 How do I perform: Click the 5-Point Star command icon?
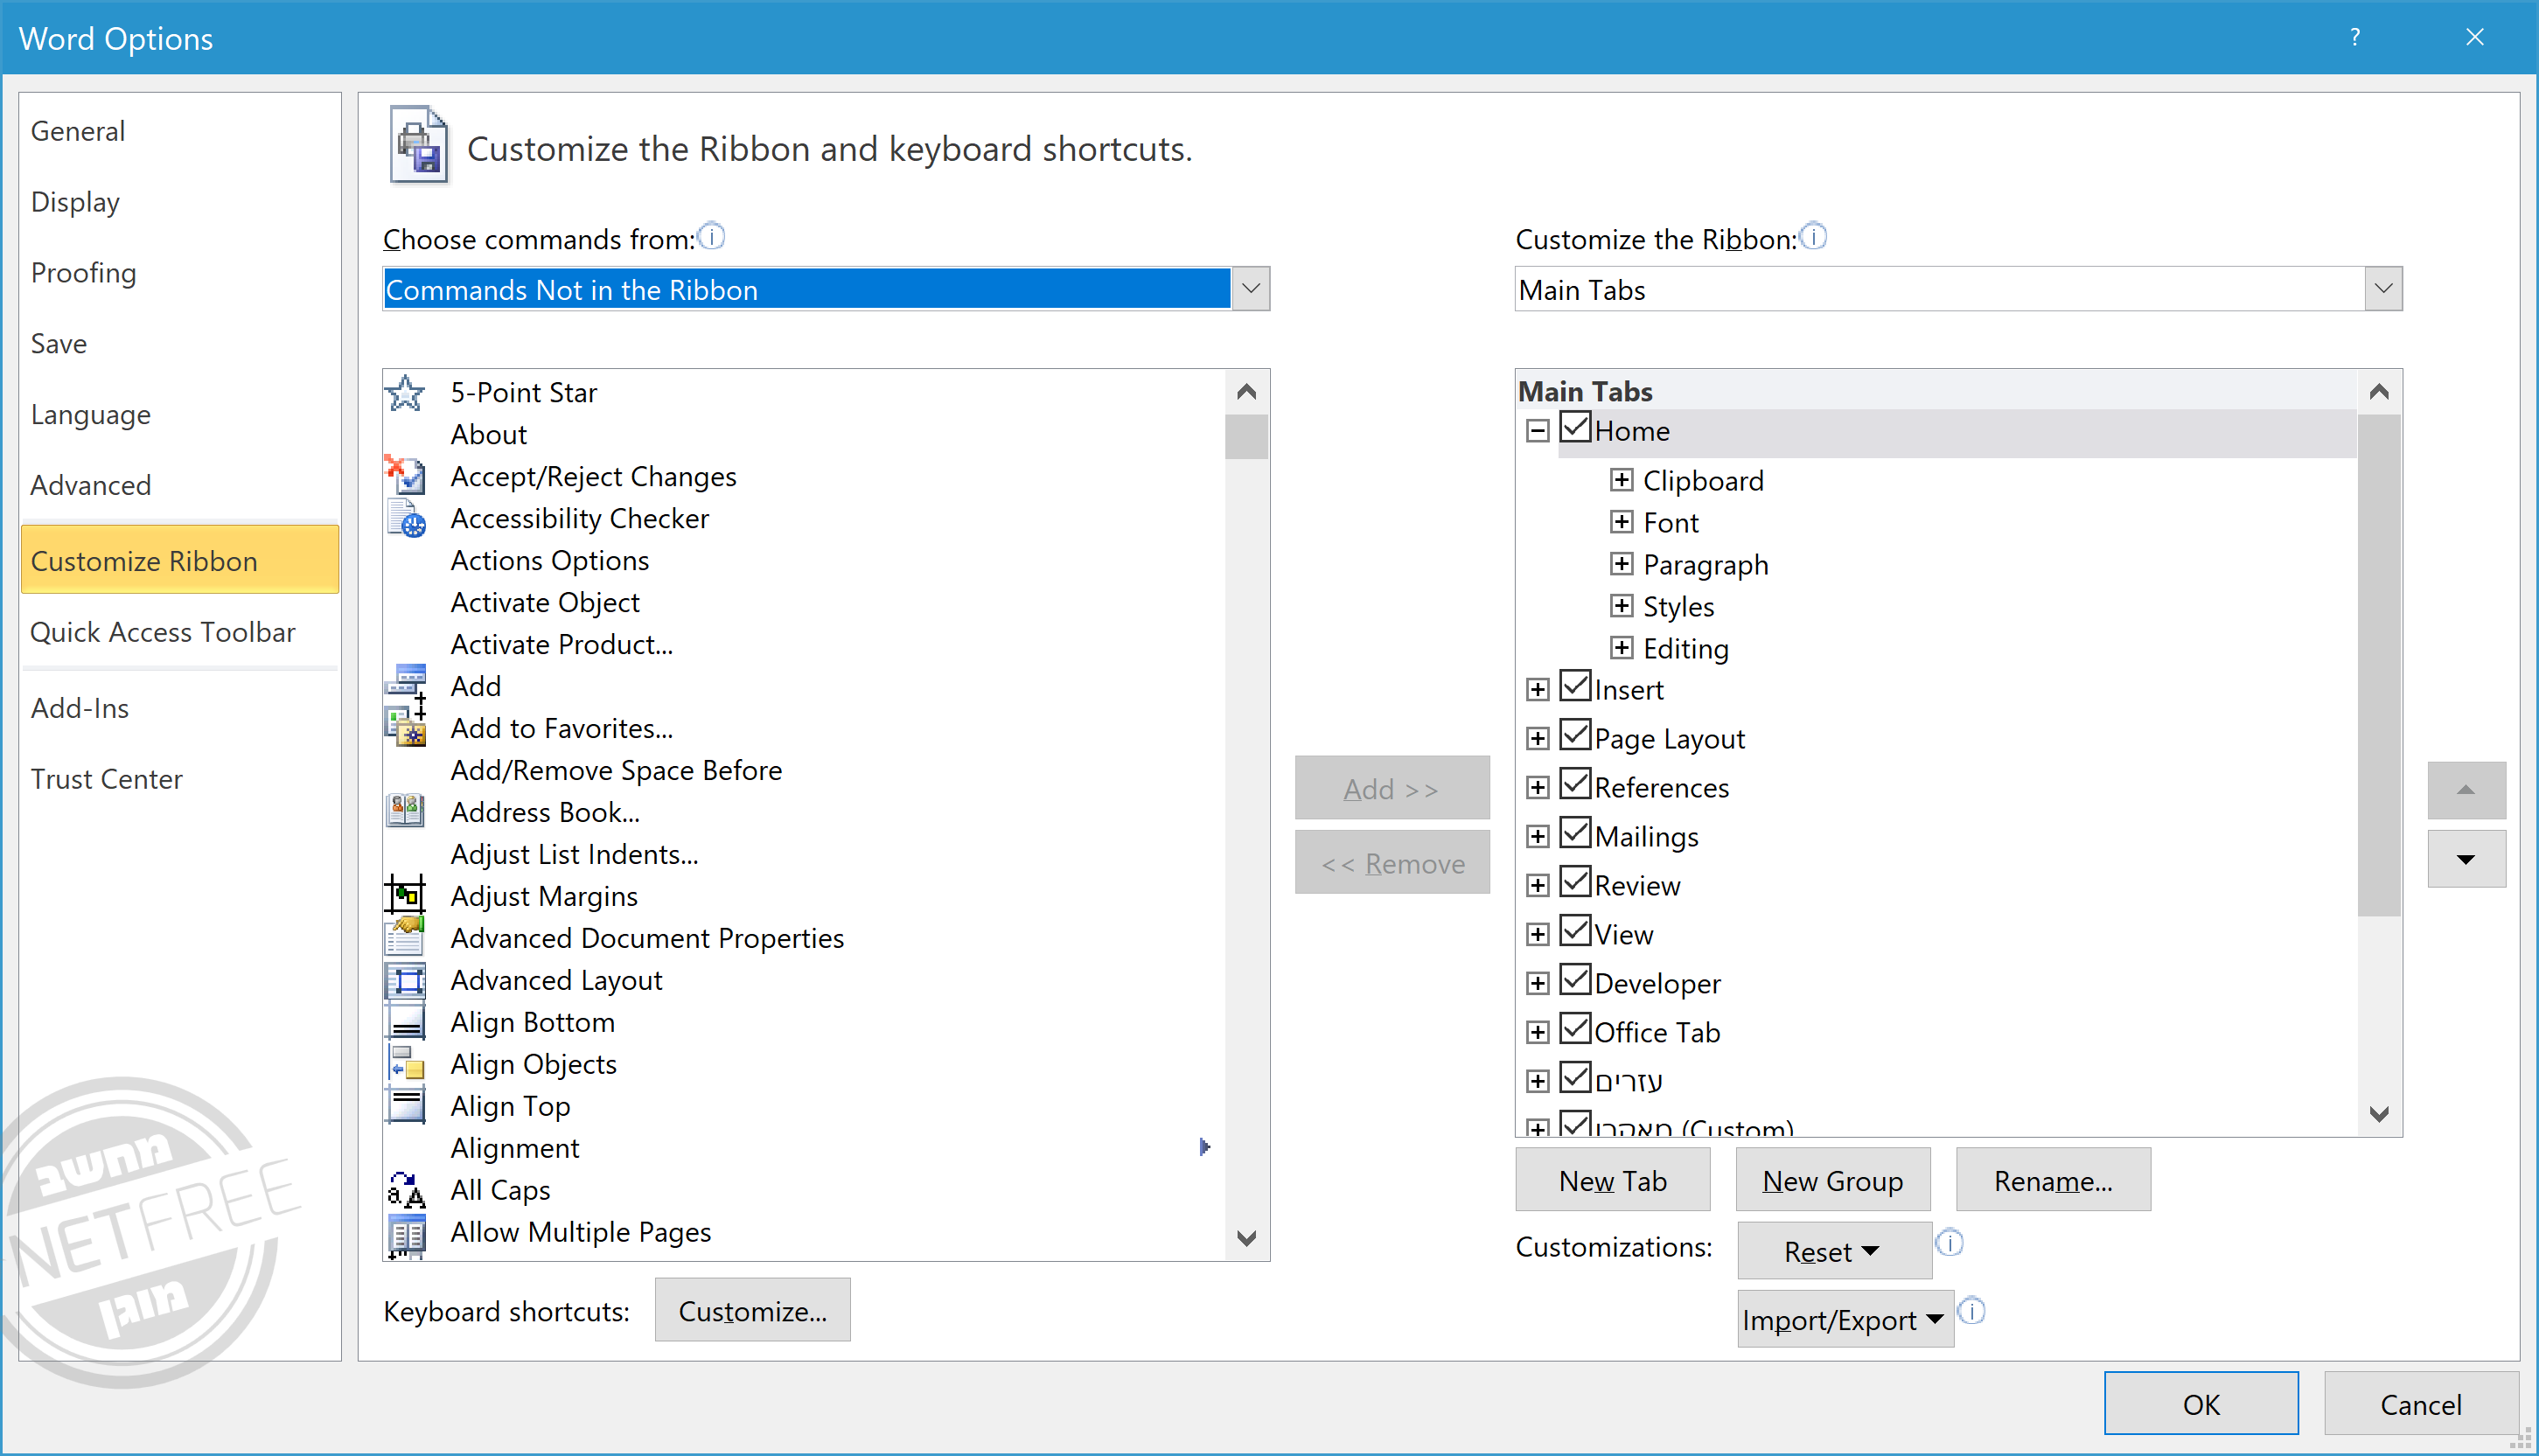click(406, 393)
